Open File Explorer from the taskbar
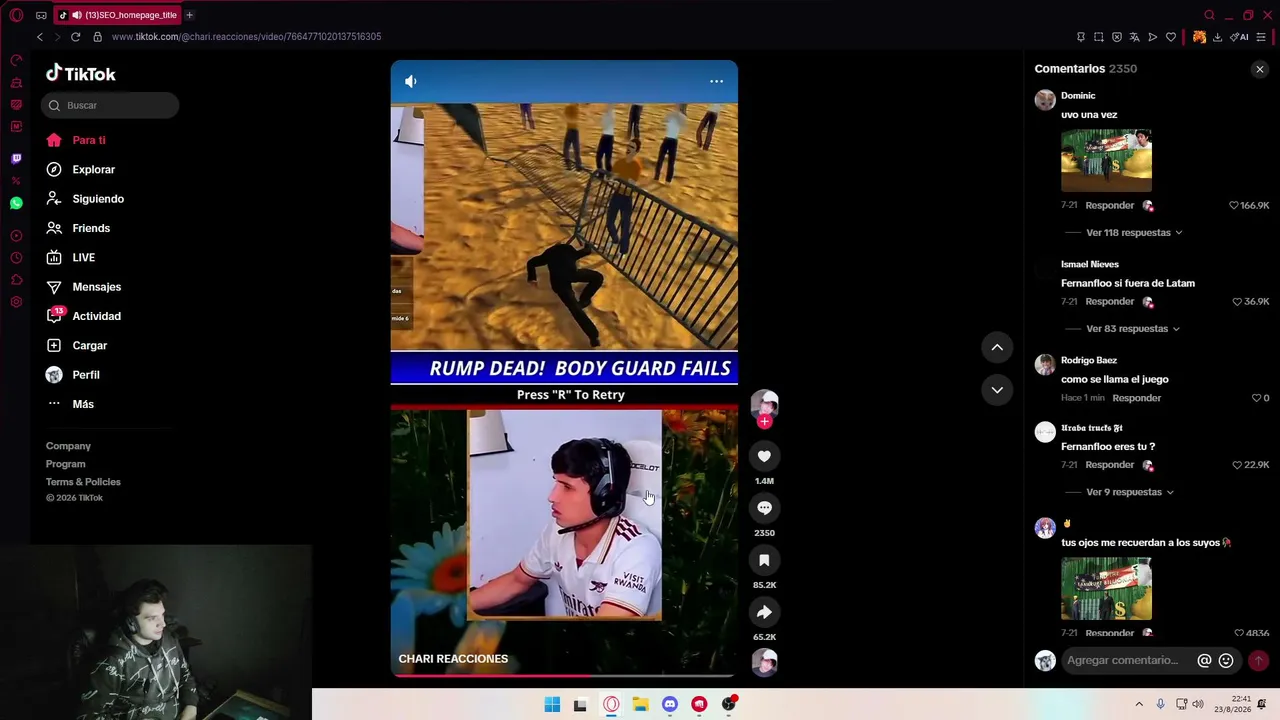The height and width of the screenshot is (720, 1280). [x=640, y=705]
